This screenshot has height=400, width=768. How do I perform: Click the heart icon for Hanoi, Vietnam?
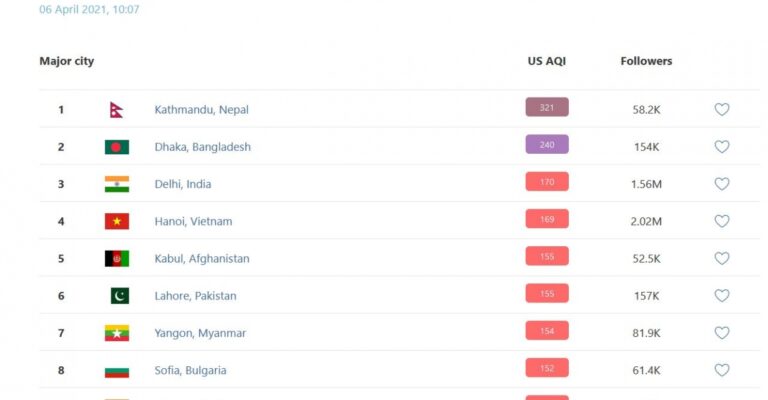click(721, 221)
